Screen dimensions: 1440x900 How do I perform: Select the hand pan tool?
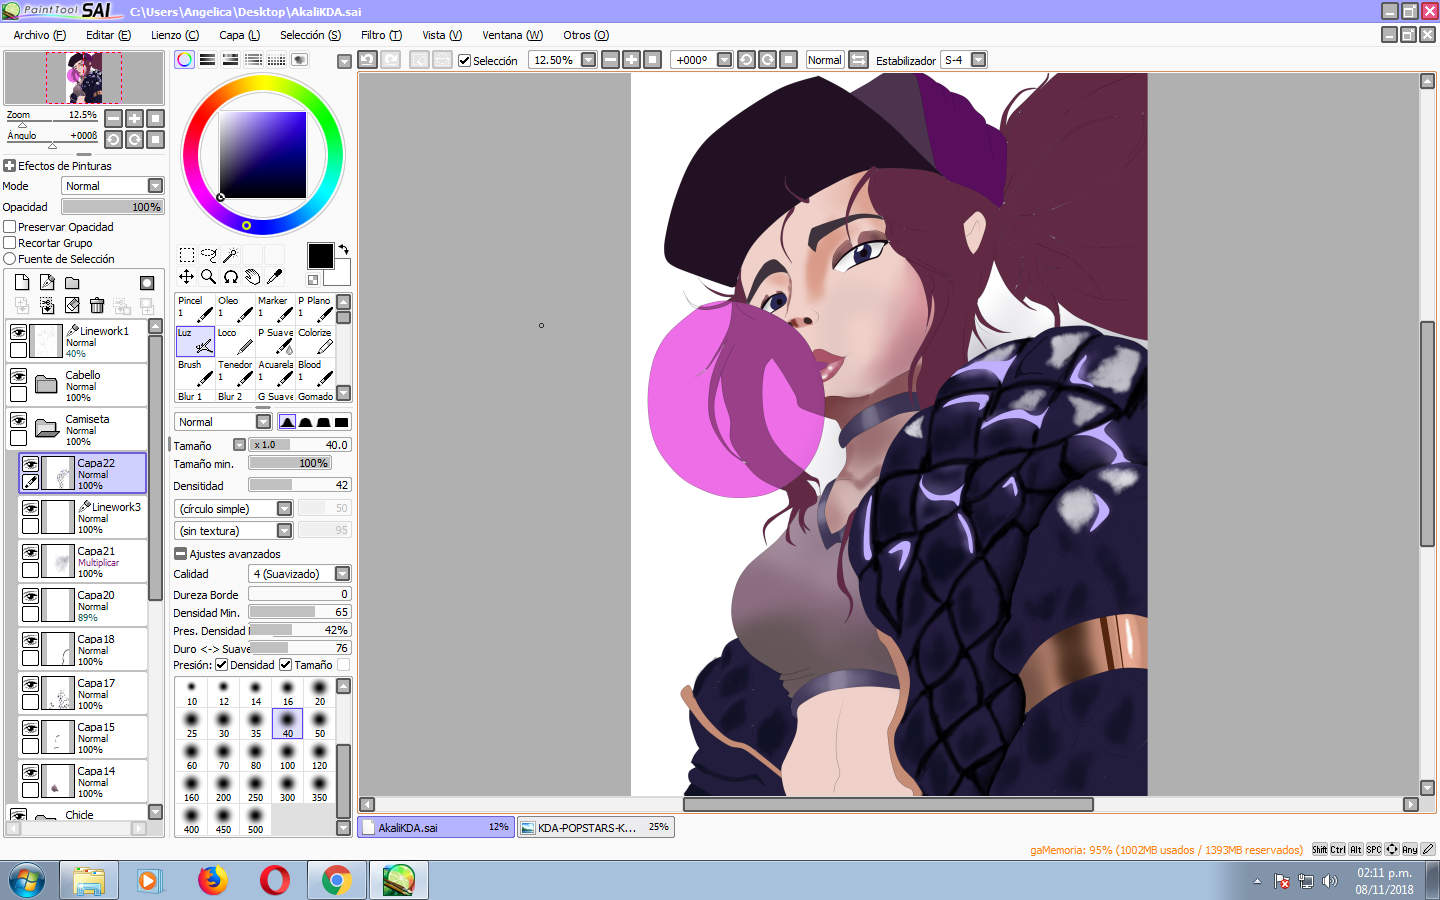coord(253,277)
